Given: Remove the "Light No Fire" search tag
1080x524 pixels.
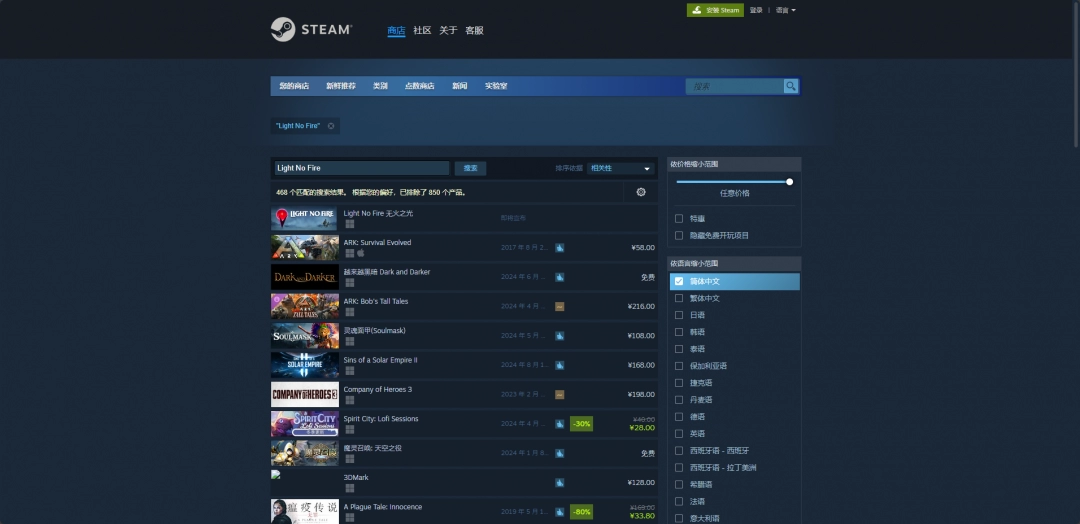Looking at the screenshot, I should [331, 126].
